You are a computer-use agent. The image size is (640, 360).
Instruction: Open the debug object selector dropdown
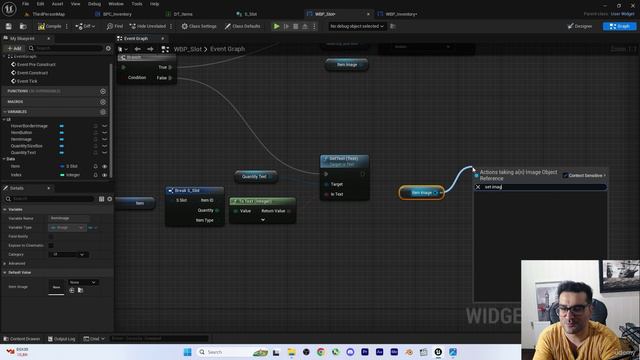click(357, 26)
